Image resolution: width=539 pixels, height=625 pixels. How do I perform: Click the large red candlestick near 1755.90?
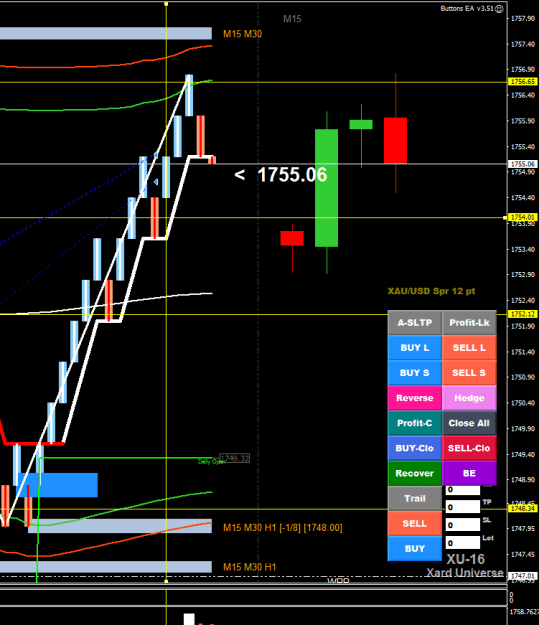(395, 140)
